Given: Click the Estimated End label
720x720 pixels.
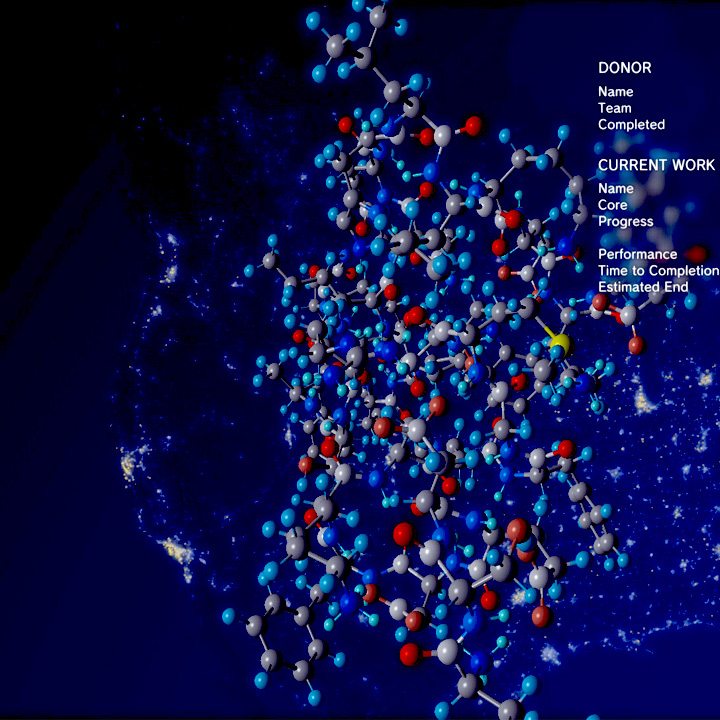Looking at the screenshot, I should [643, 287].
